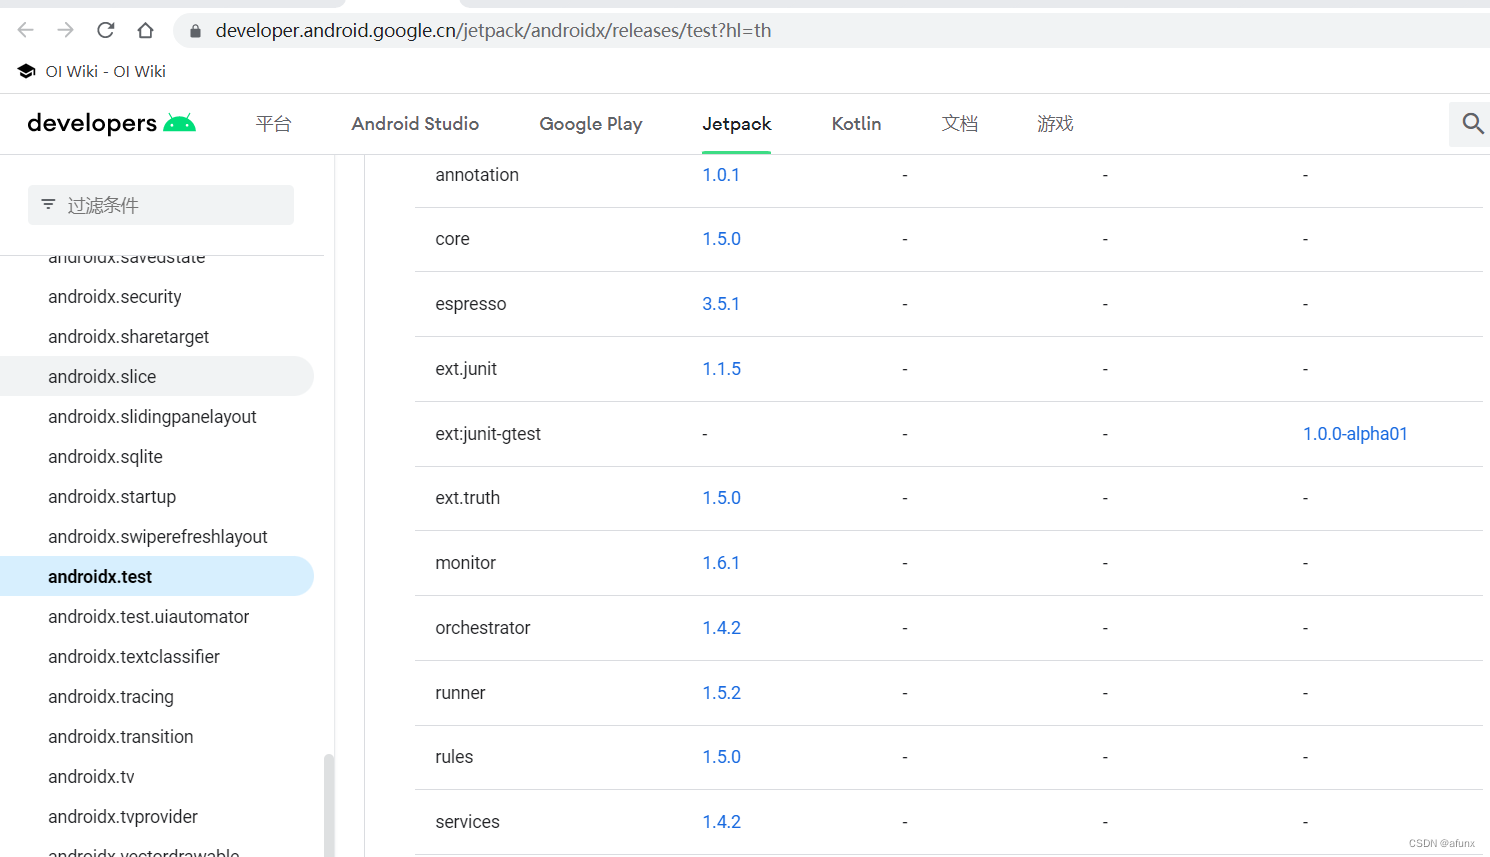The width and height of the screenshot is (1490, 857).
Task: Open services version 1.4.2 link
Action: pos(721,822)
